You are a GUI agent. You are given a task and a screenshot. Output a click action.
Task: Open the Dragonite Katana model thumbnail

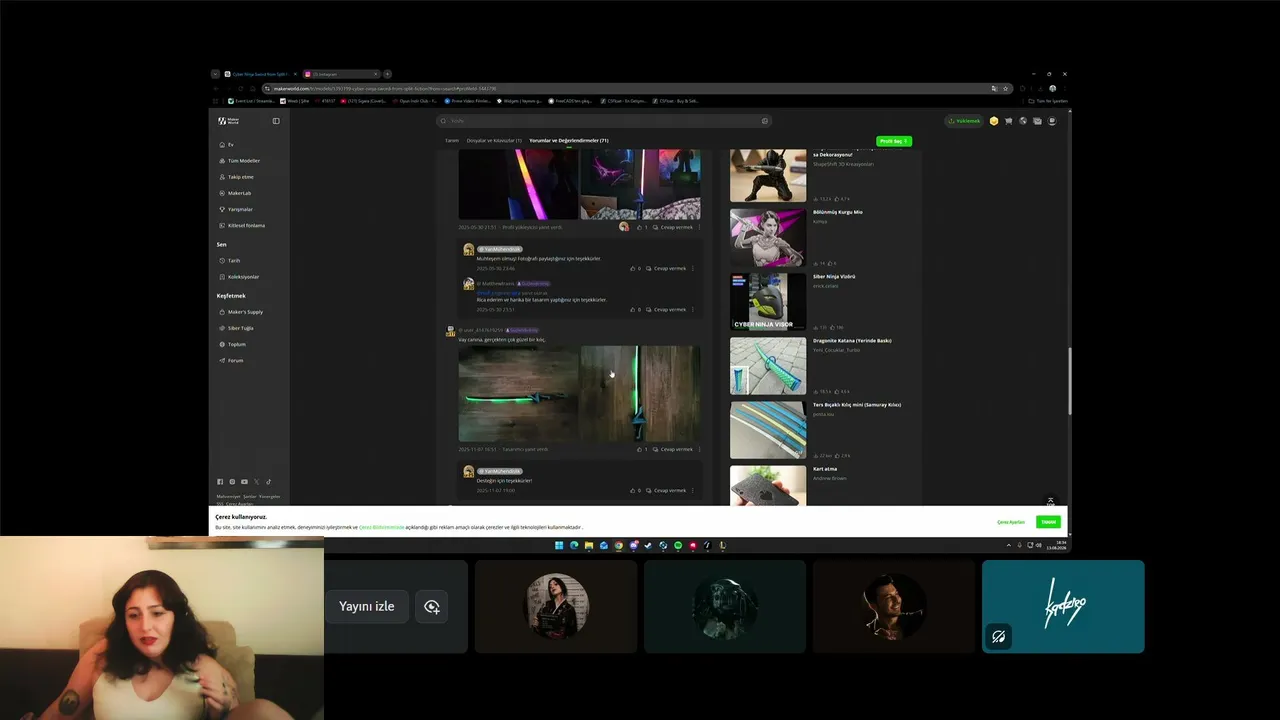coord(768,366)
